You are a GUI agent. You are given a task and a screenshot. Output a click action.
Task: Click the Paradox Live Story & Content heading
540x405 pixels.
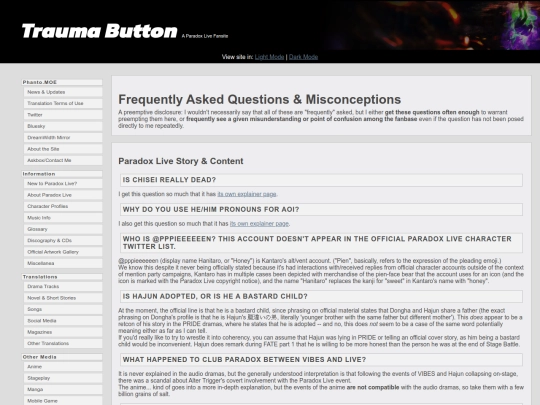tap(181, 161)
